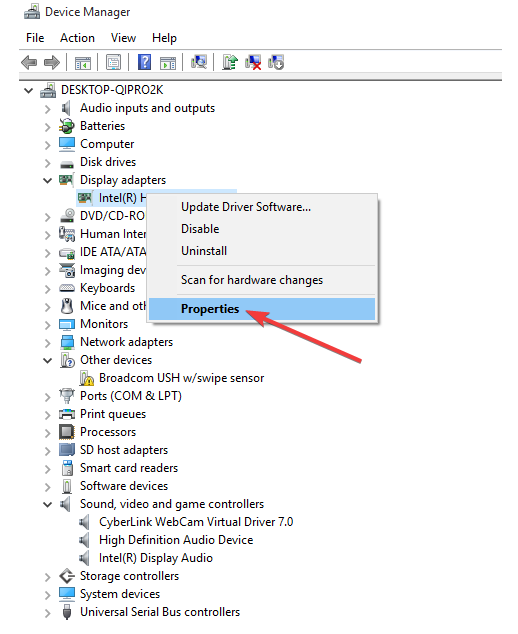Image resolution: width=518 pixels, height=634 pixels.
Task: Expand the Computer category
Action: (x=47, y=145)
